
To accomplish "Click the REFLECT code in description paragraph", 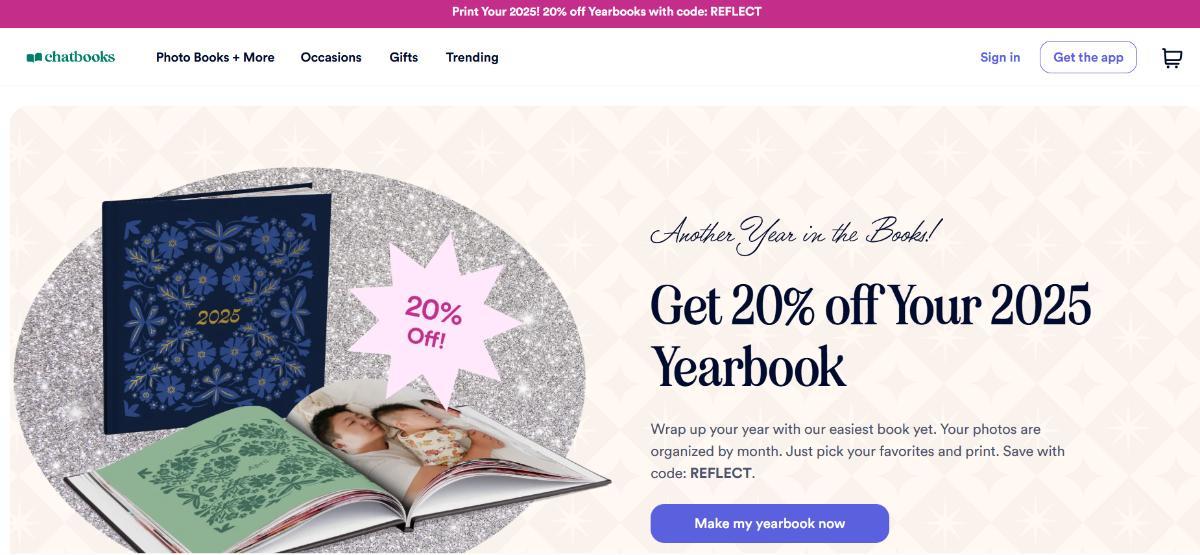I will tap(720, 473).
